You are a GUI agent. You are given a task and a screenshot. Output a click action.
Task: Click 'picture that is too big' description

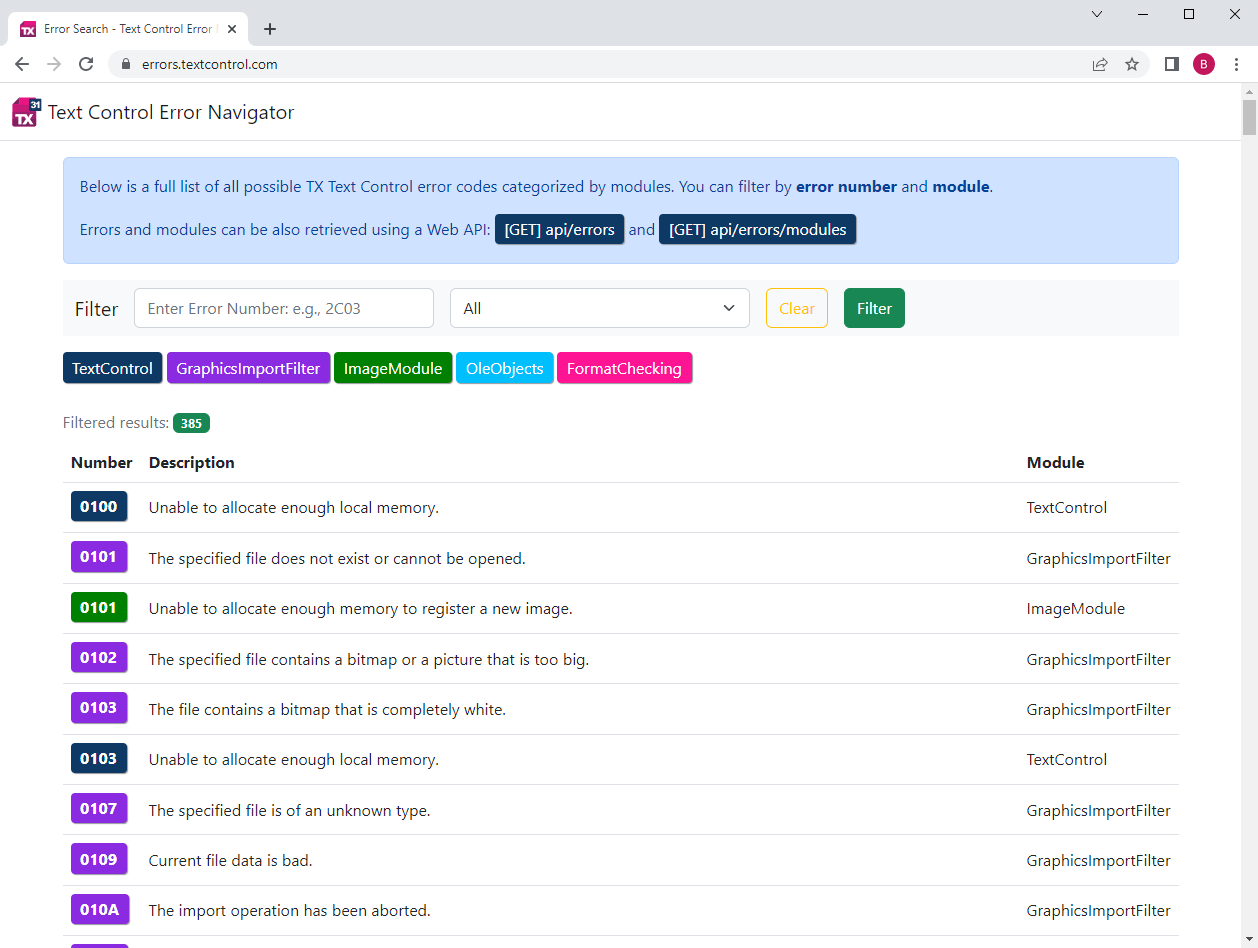pos(369,659)
